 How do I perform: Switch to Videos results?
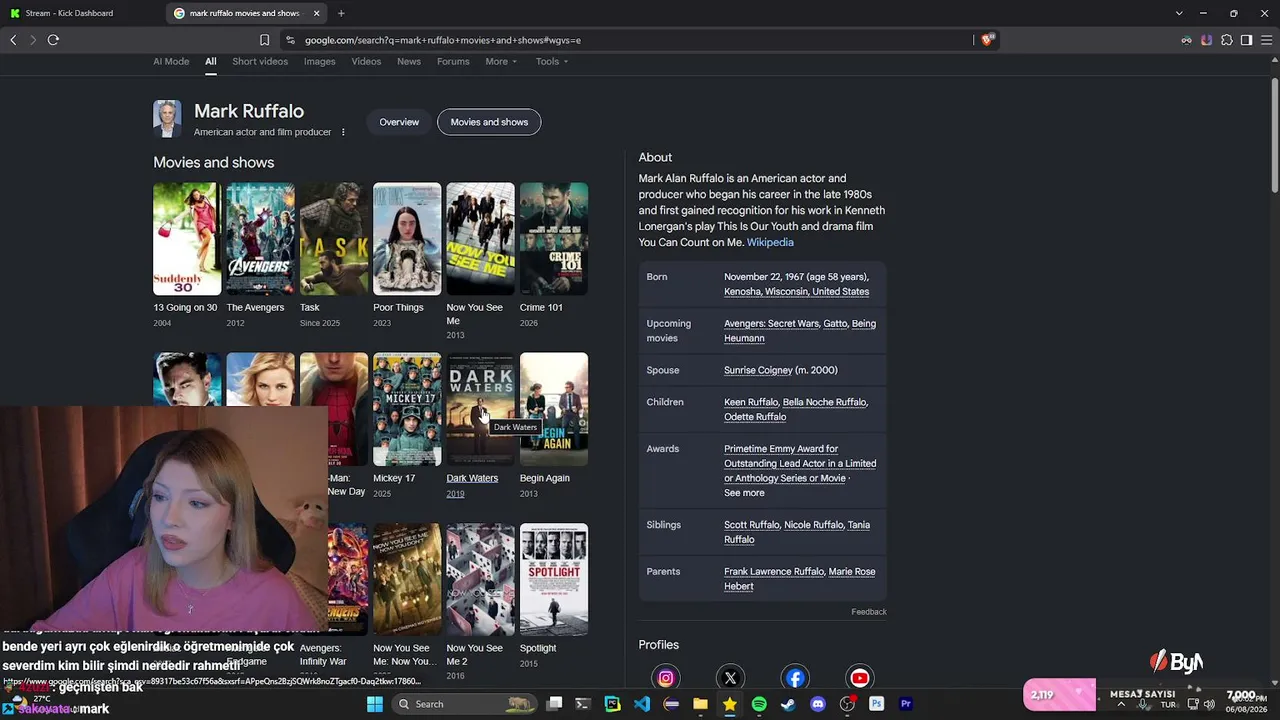(366, 62)
